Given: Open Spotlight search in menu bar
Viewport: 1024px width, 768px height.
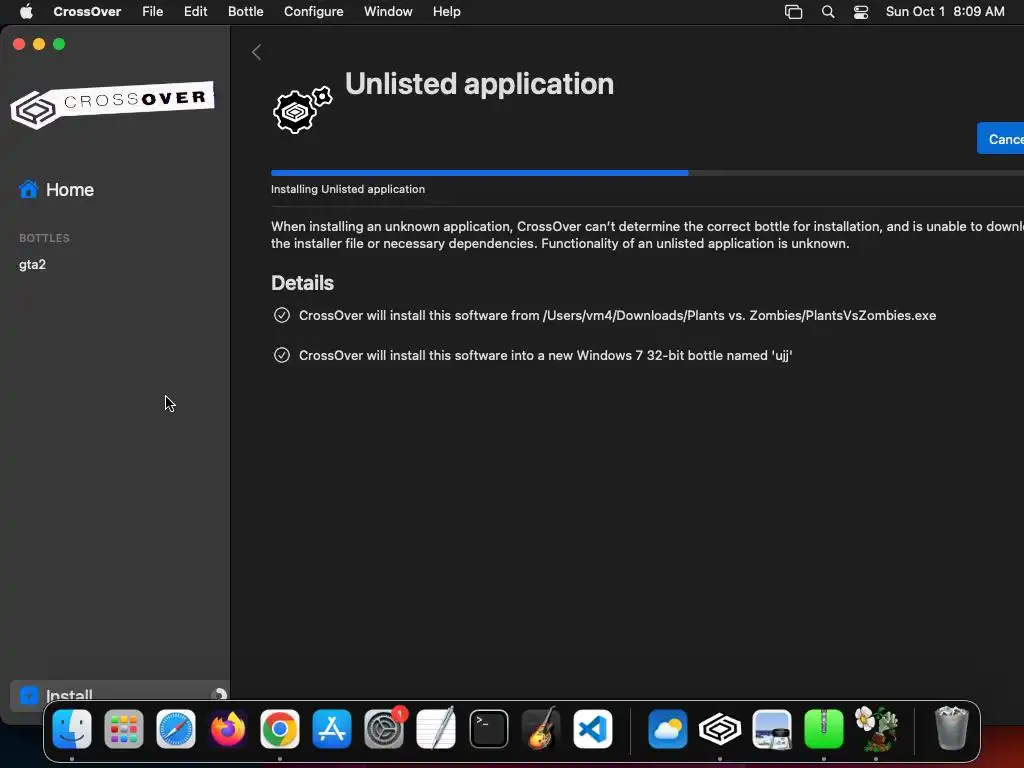Looking at the screenshot, I should (828, 12).
